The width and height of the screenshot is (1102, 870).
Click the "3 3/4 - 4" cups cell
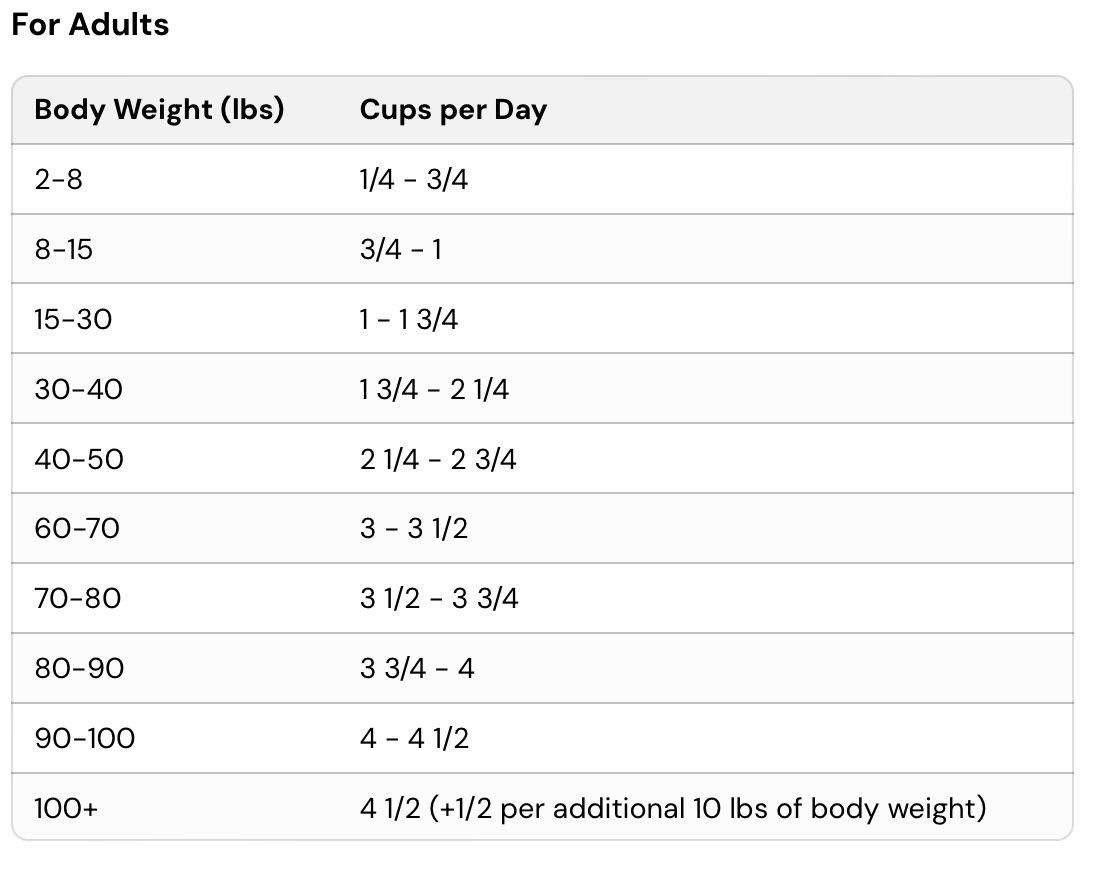417,668
